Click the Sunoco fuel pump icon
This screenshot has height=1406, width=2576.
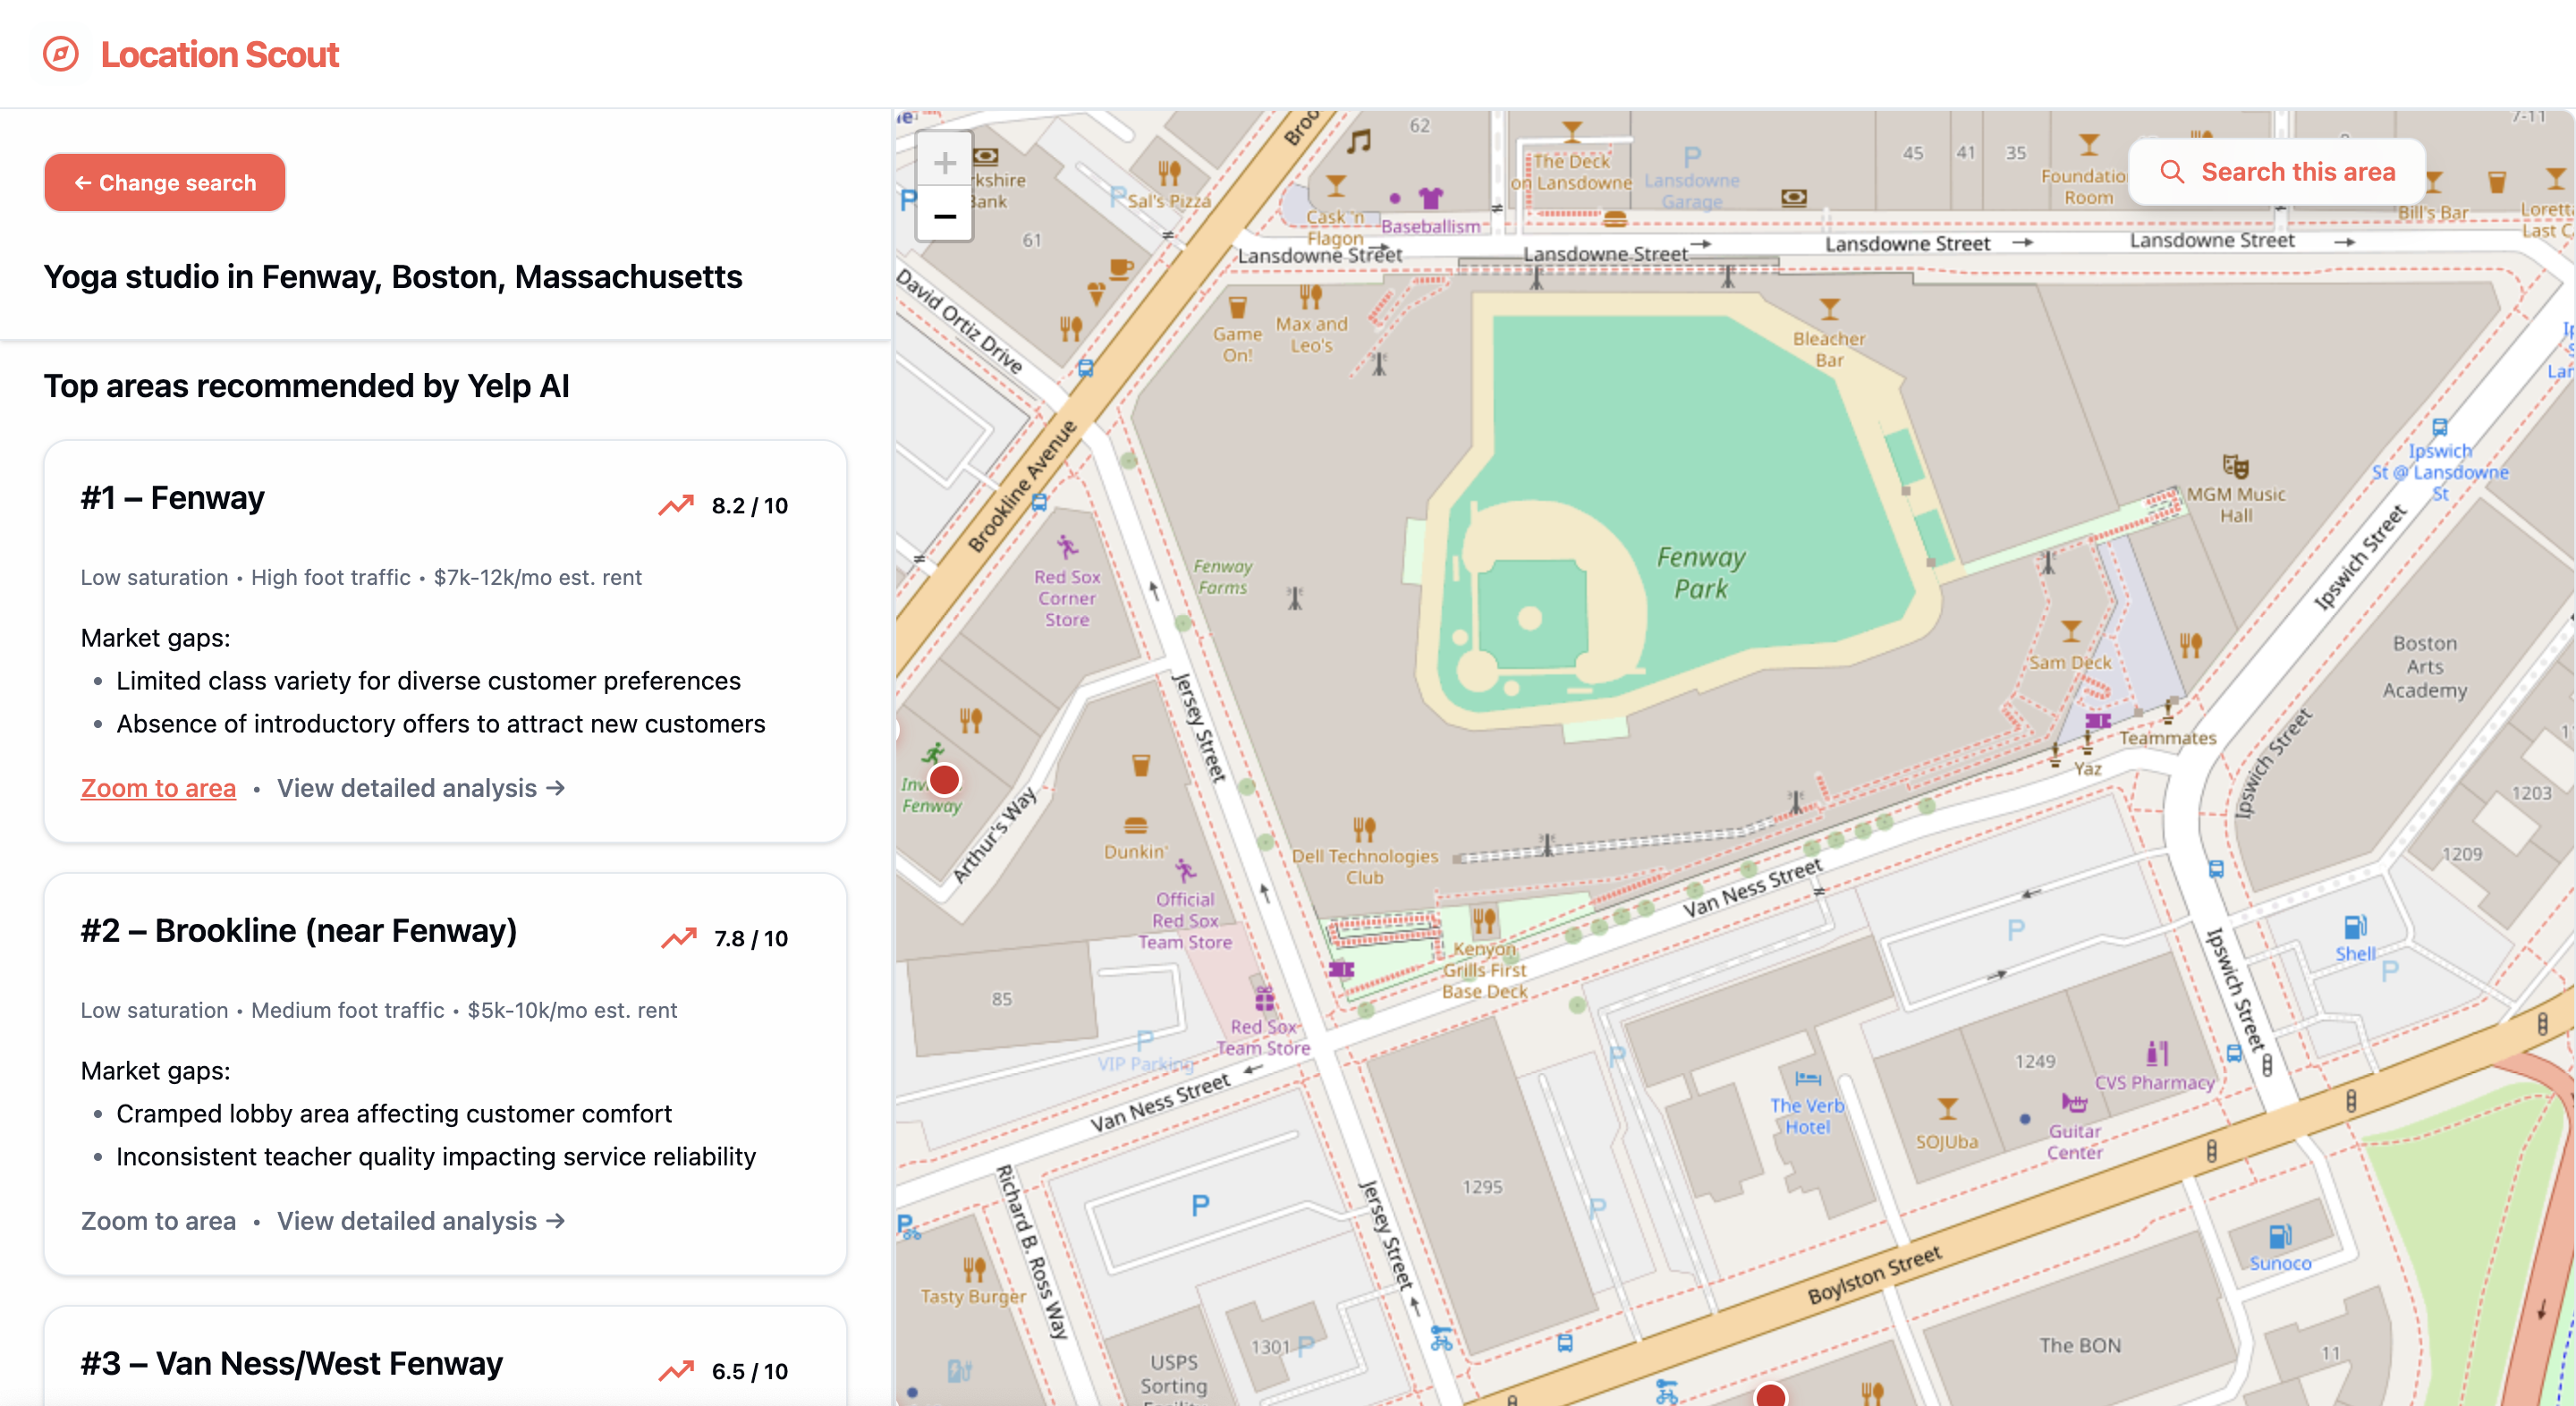(2280, 1237)
